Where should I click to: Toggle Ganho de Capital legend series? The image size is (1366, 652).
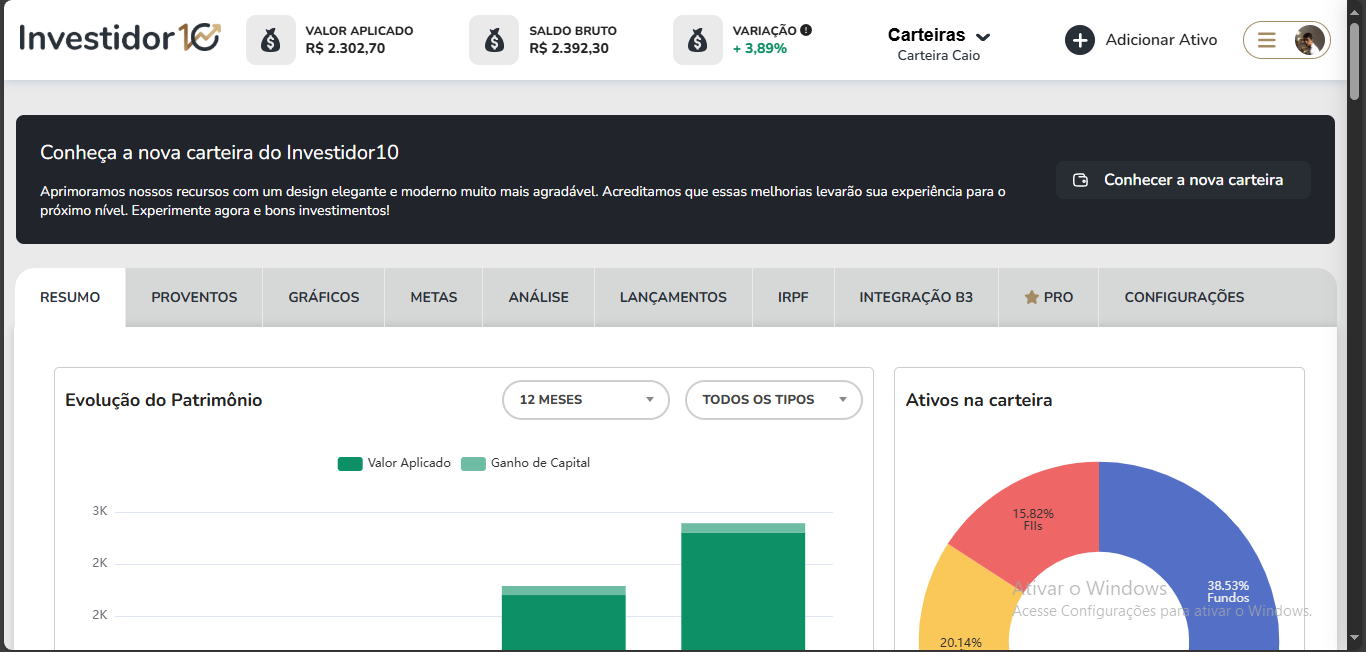(x=526, y=463)
